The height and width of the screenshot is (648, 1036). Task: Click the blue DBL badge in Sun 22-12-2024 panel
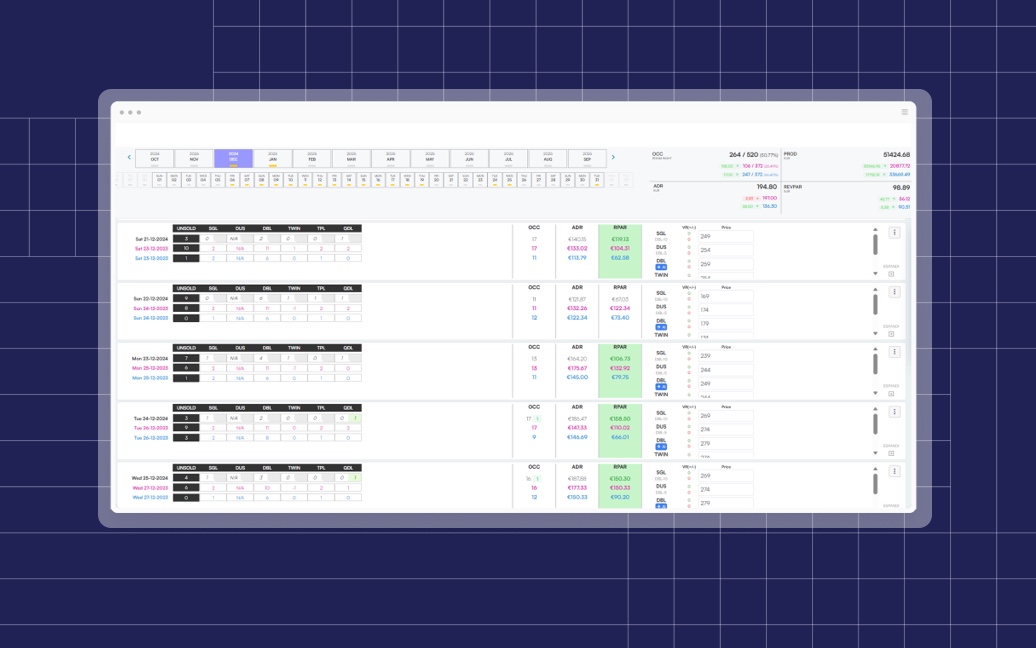click(661, 327)
